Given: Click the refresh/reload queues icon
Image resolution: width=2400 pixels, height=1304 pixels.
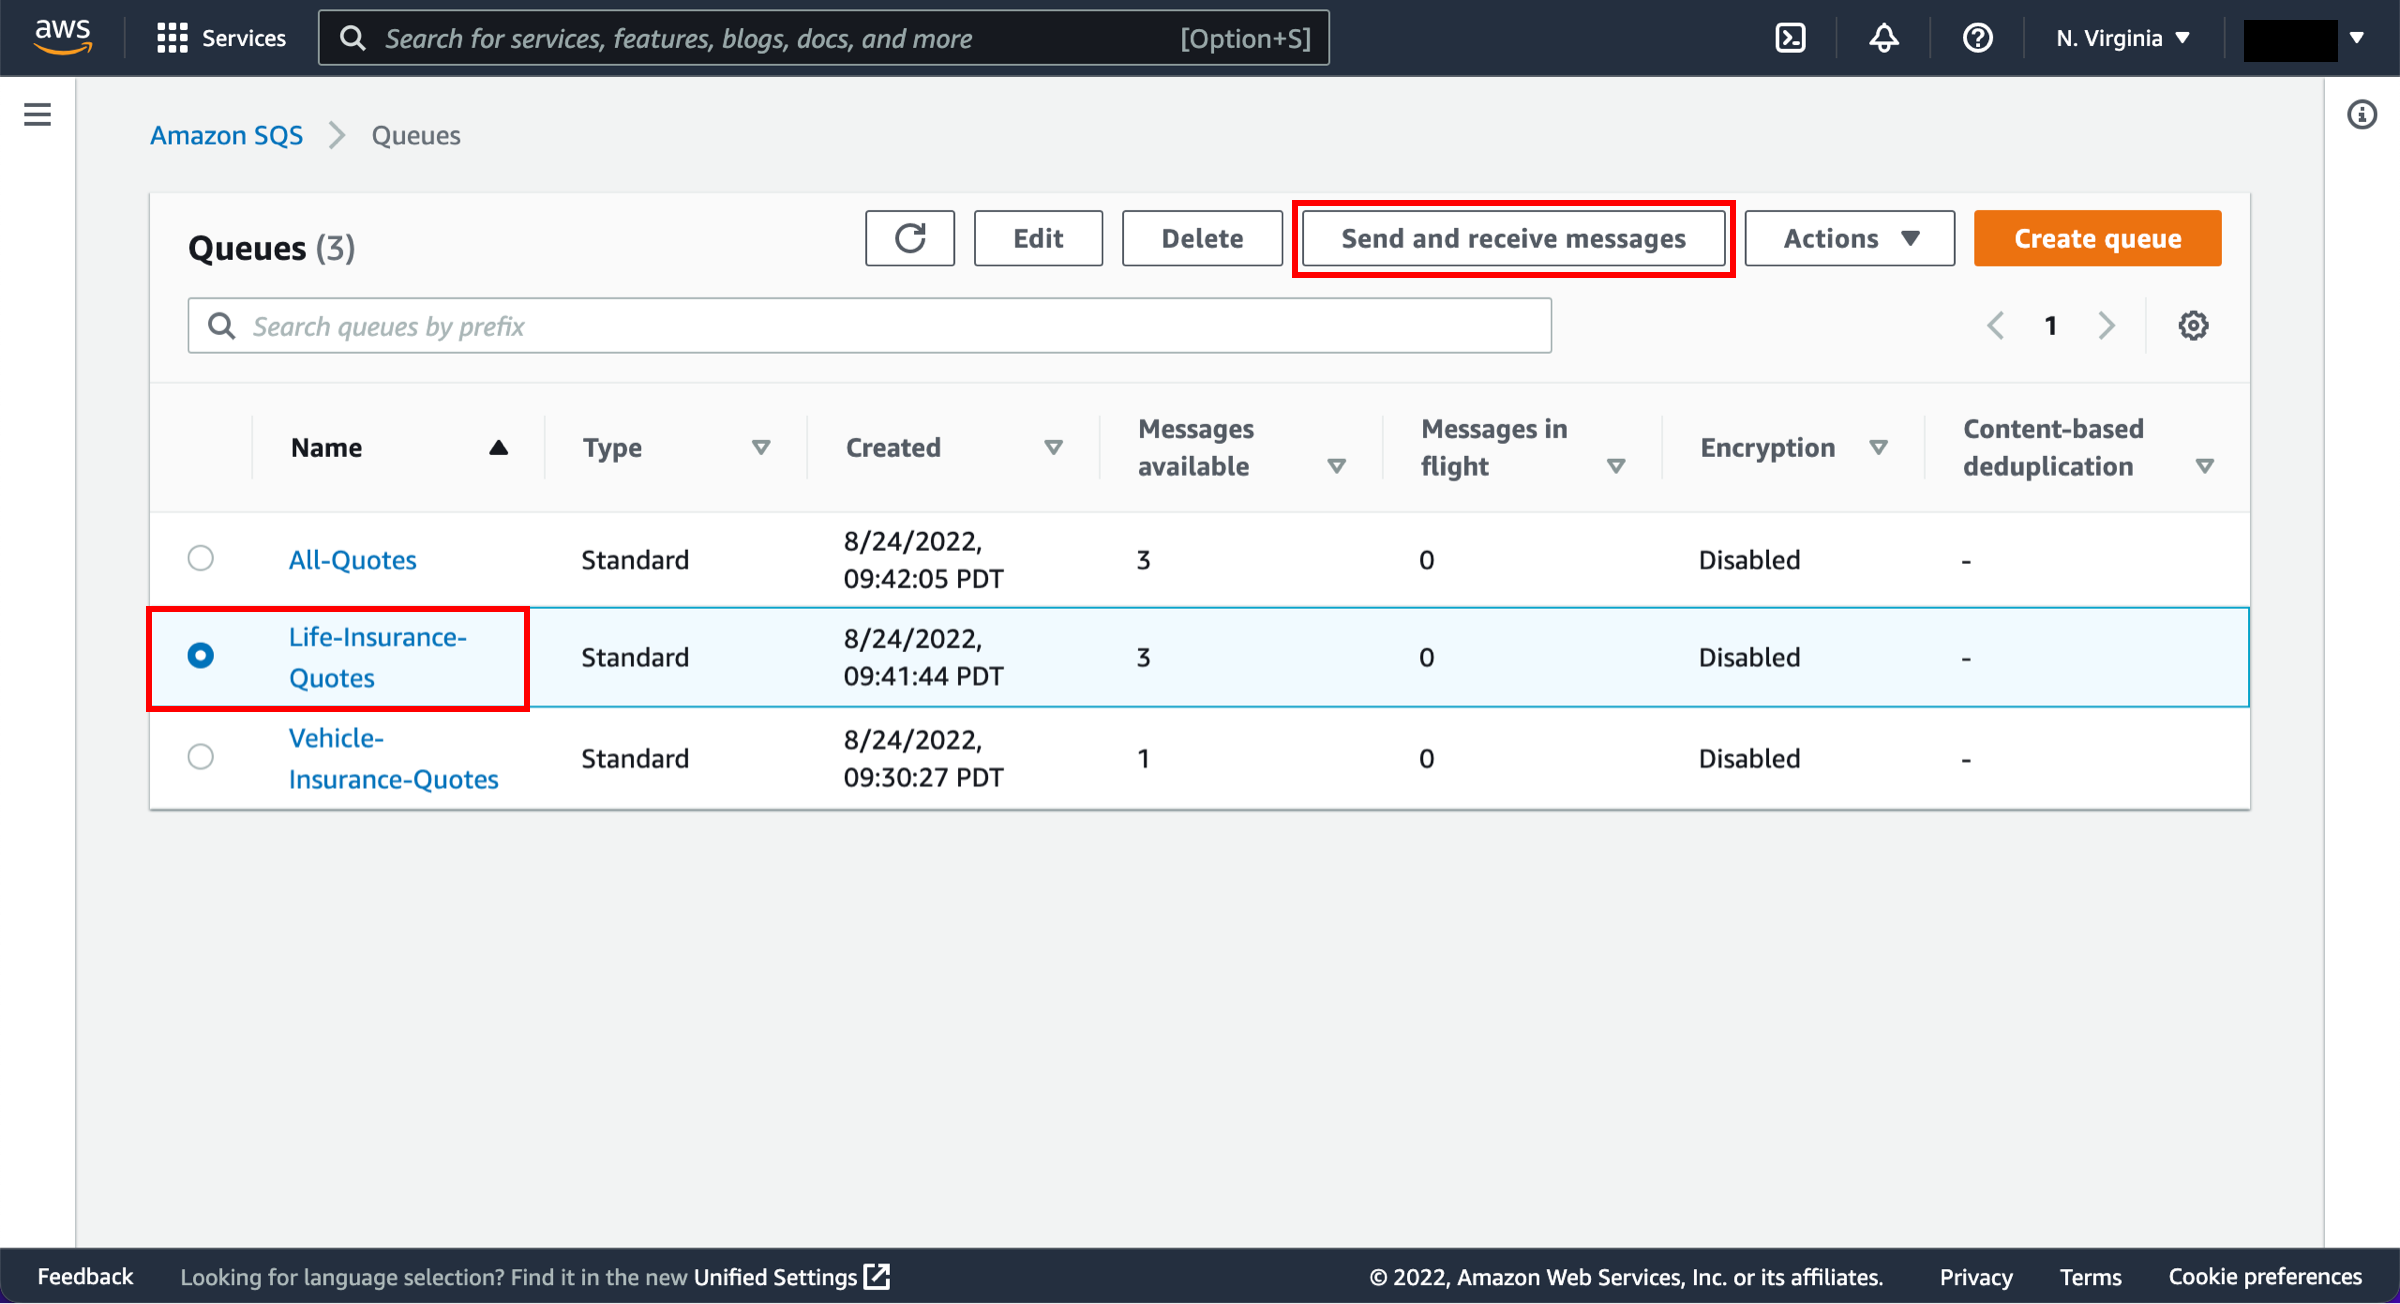Looking at the screenshot, I should tap(912, 238).
